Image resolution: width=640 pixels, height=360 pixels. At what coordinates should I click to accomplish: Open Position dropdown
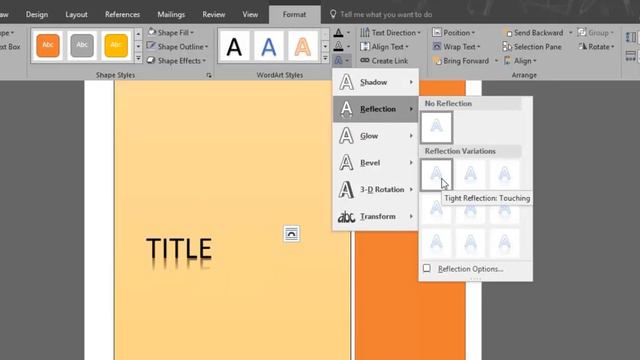(453, 32)
